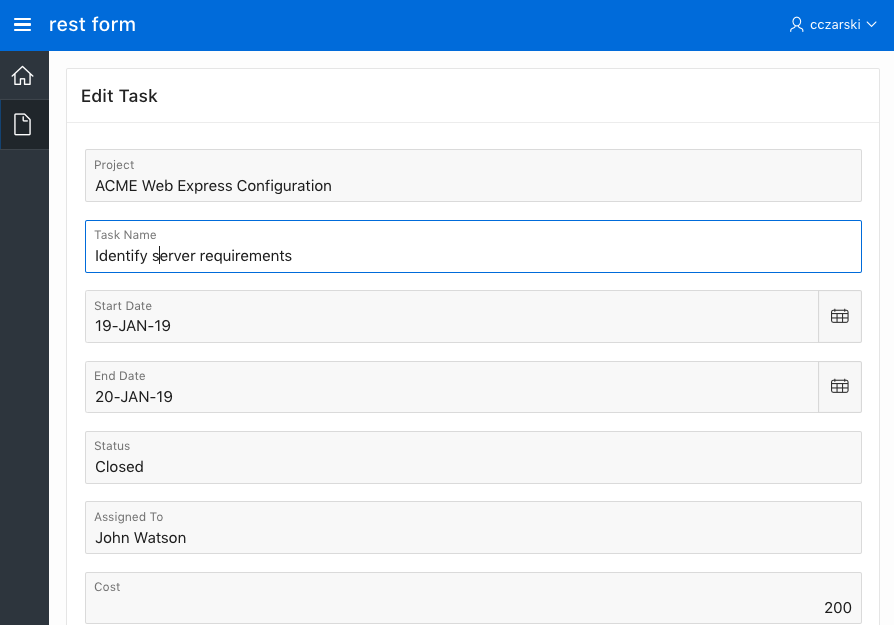Focus the Cost number field

[x=473, y=608]
